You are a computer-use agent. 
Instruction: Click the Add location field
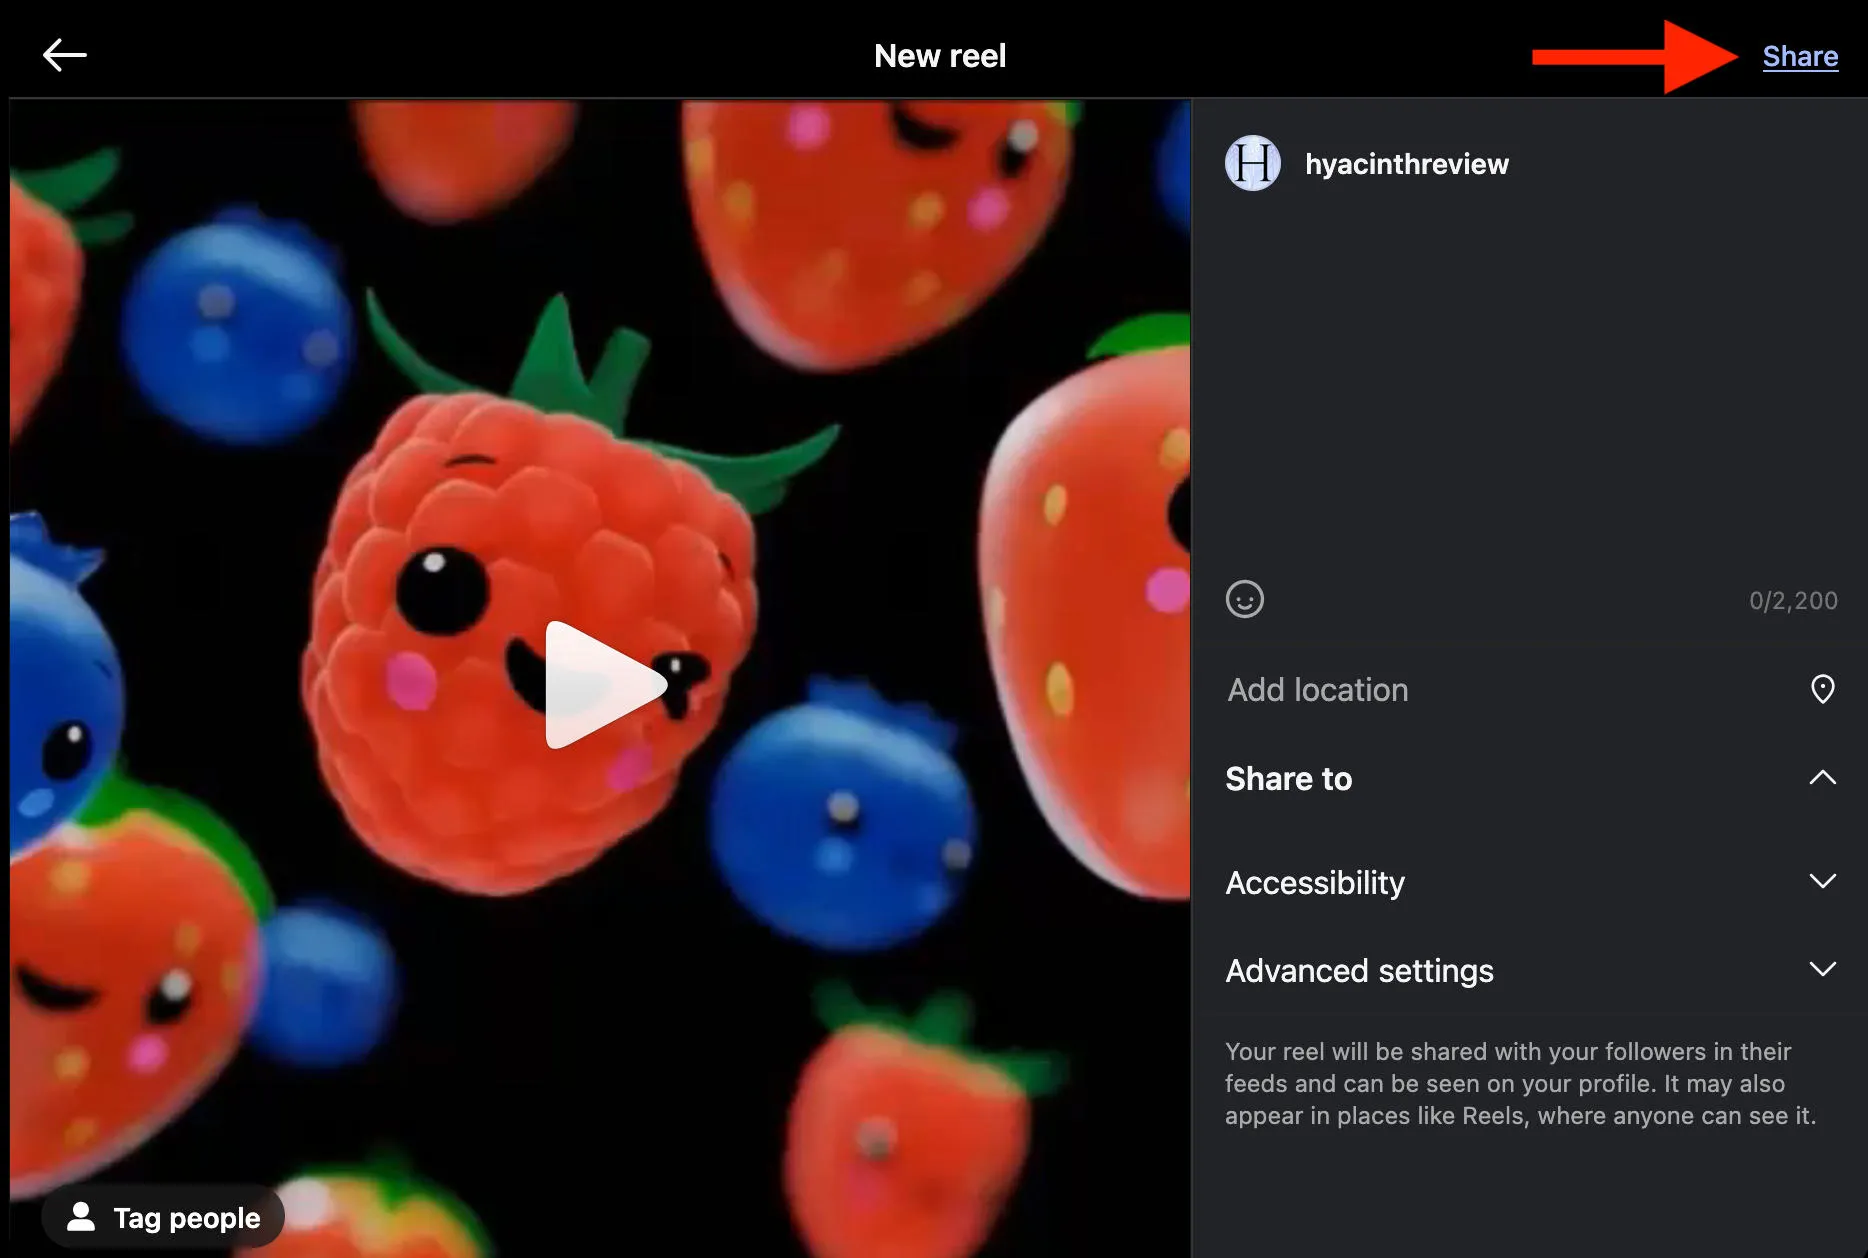(1317, 689)
